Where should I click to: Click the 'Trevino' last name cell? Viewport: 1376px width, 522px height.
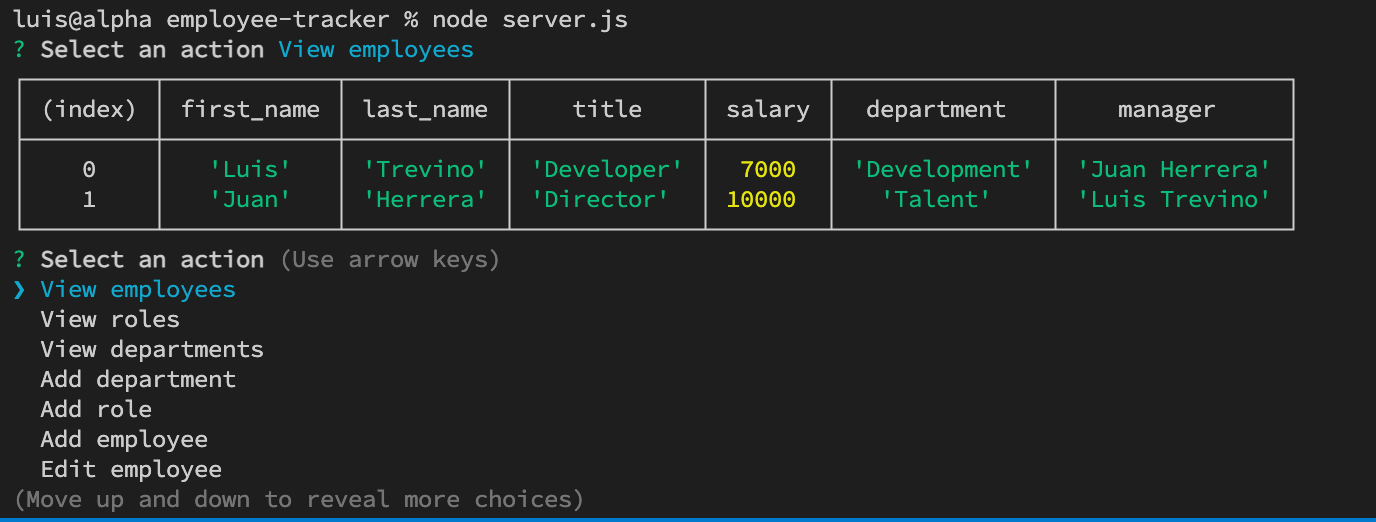(x=425, y=170)
